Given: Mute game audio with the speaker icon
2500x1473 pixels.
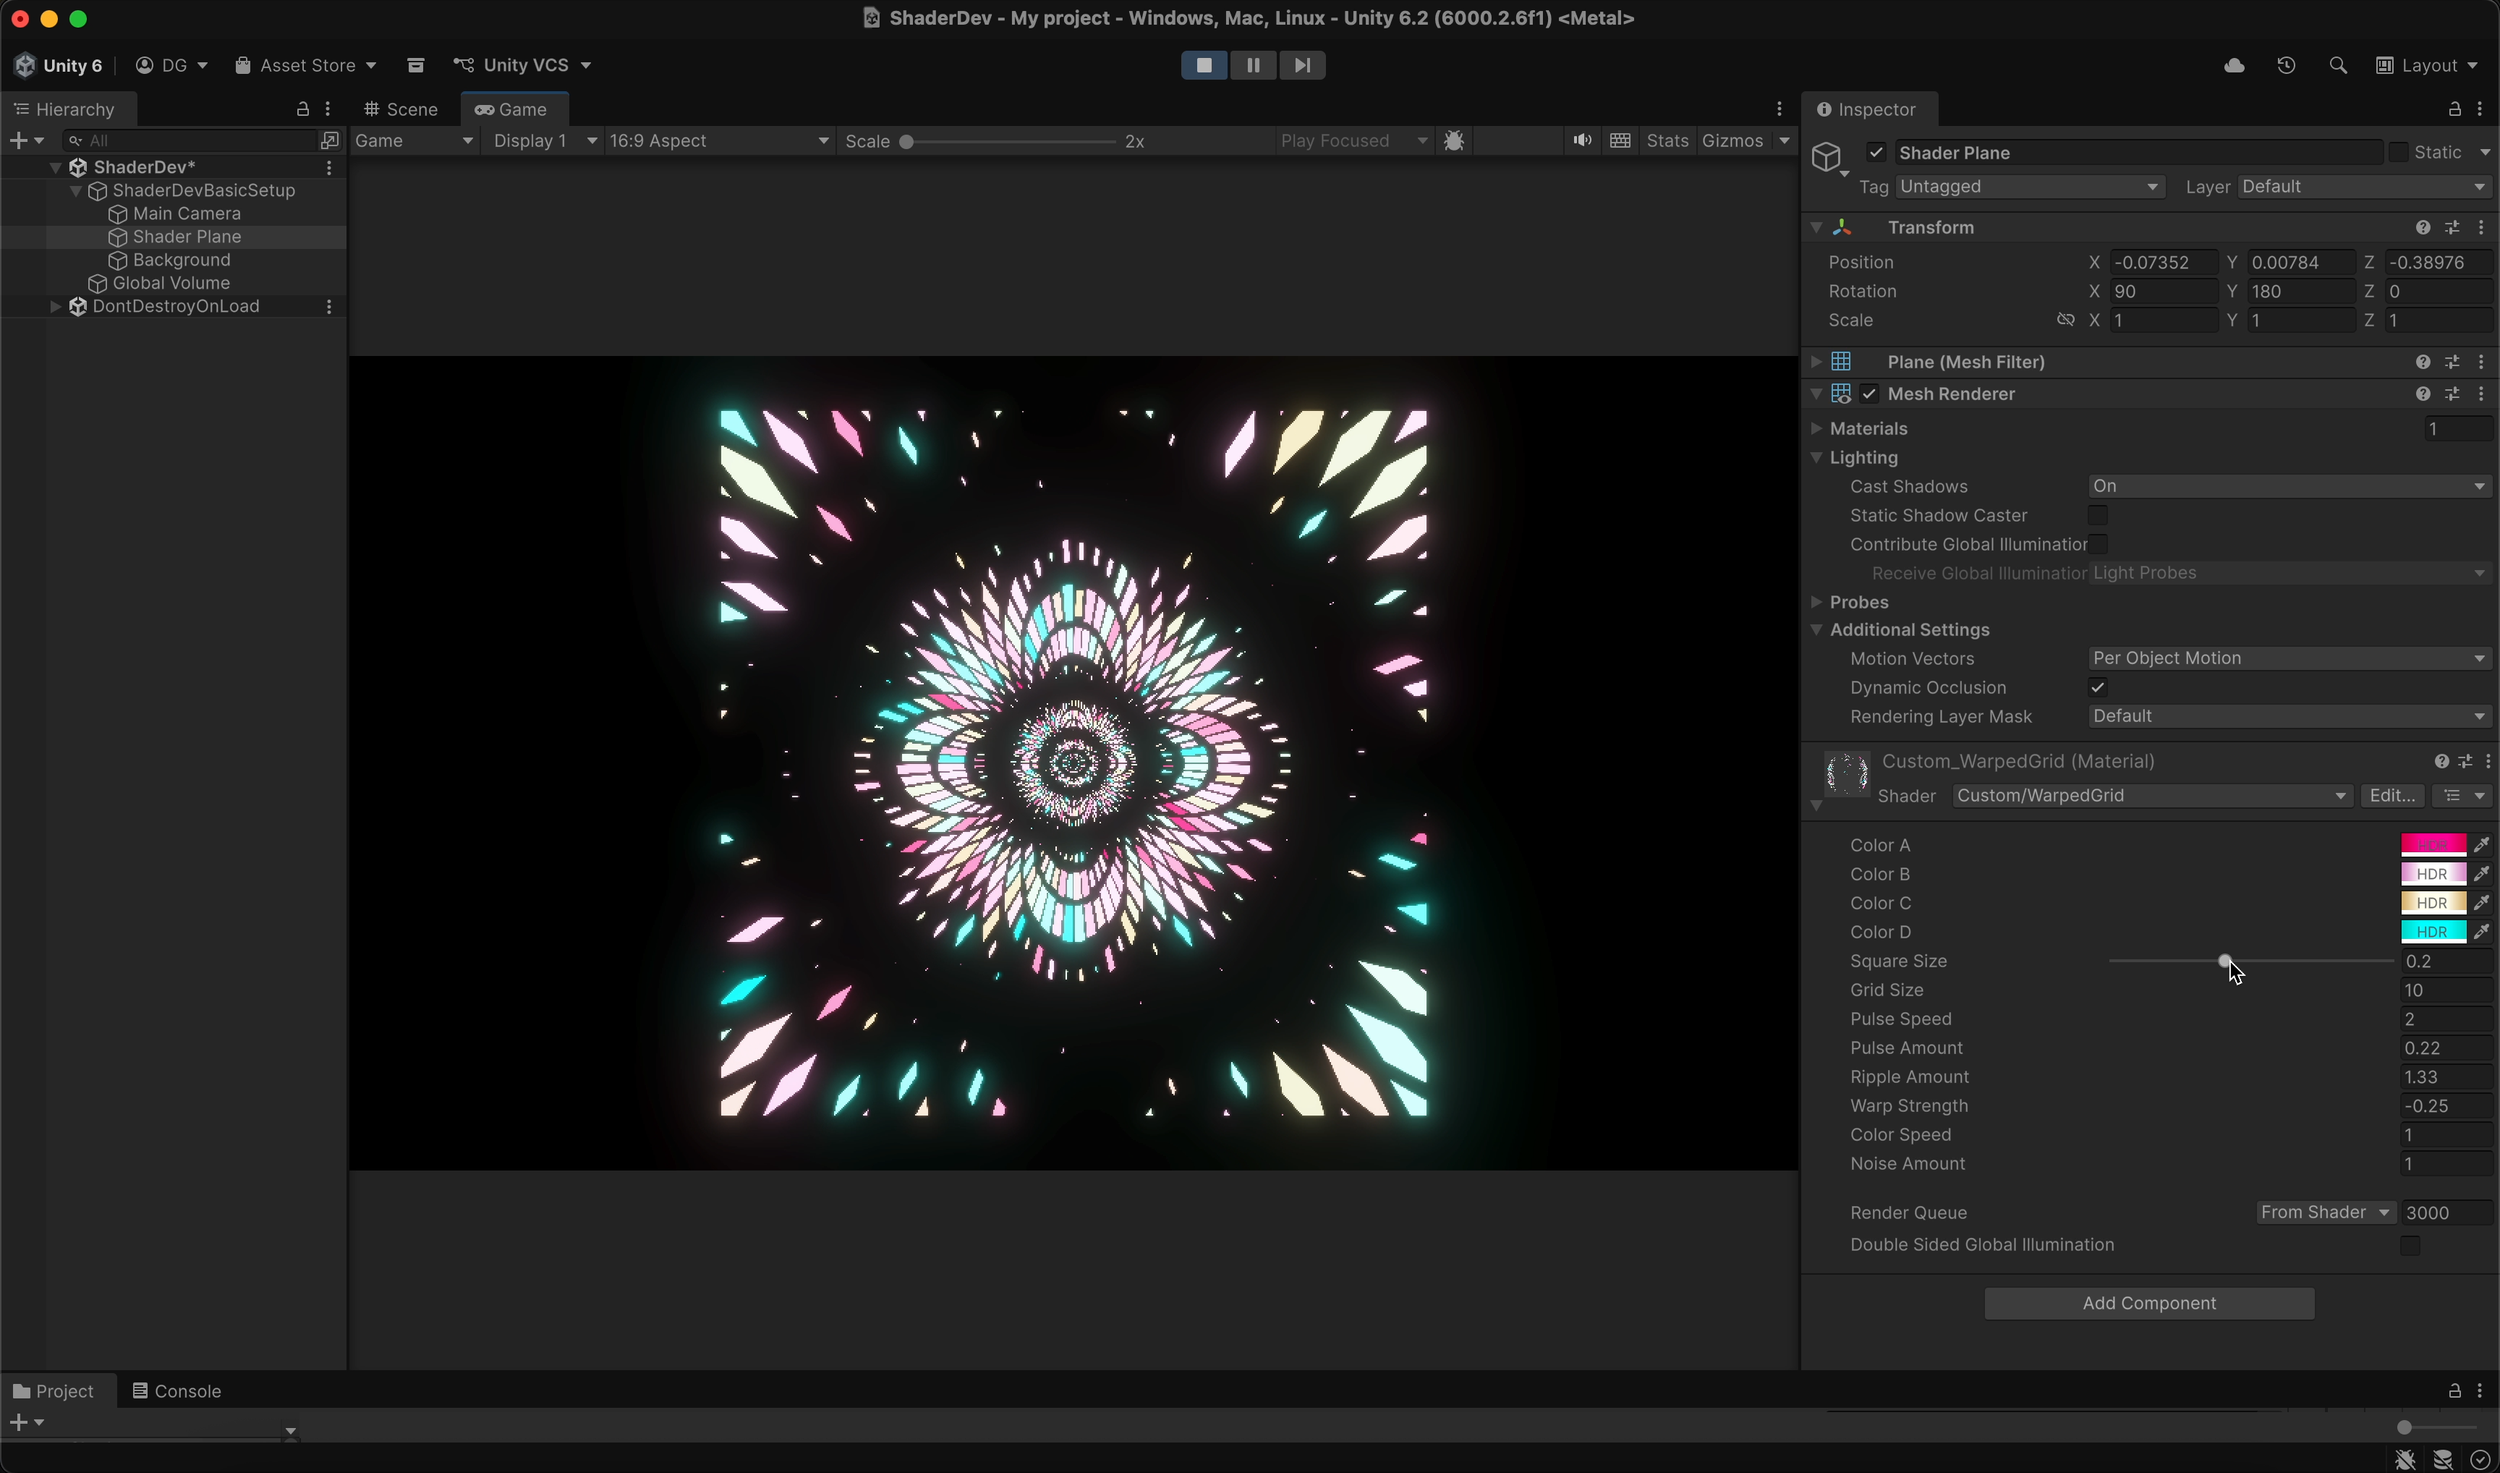Looking at the screenshot, I should [1581, 140].
